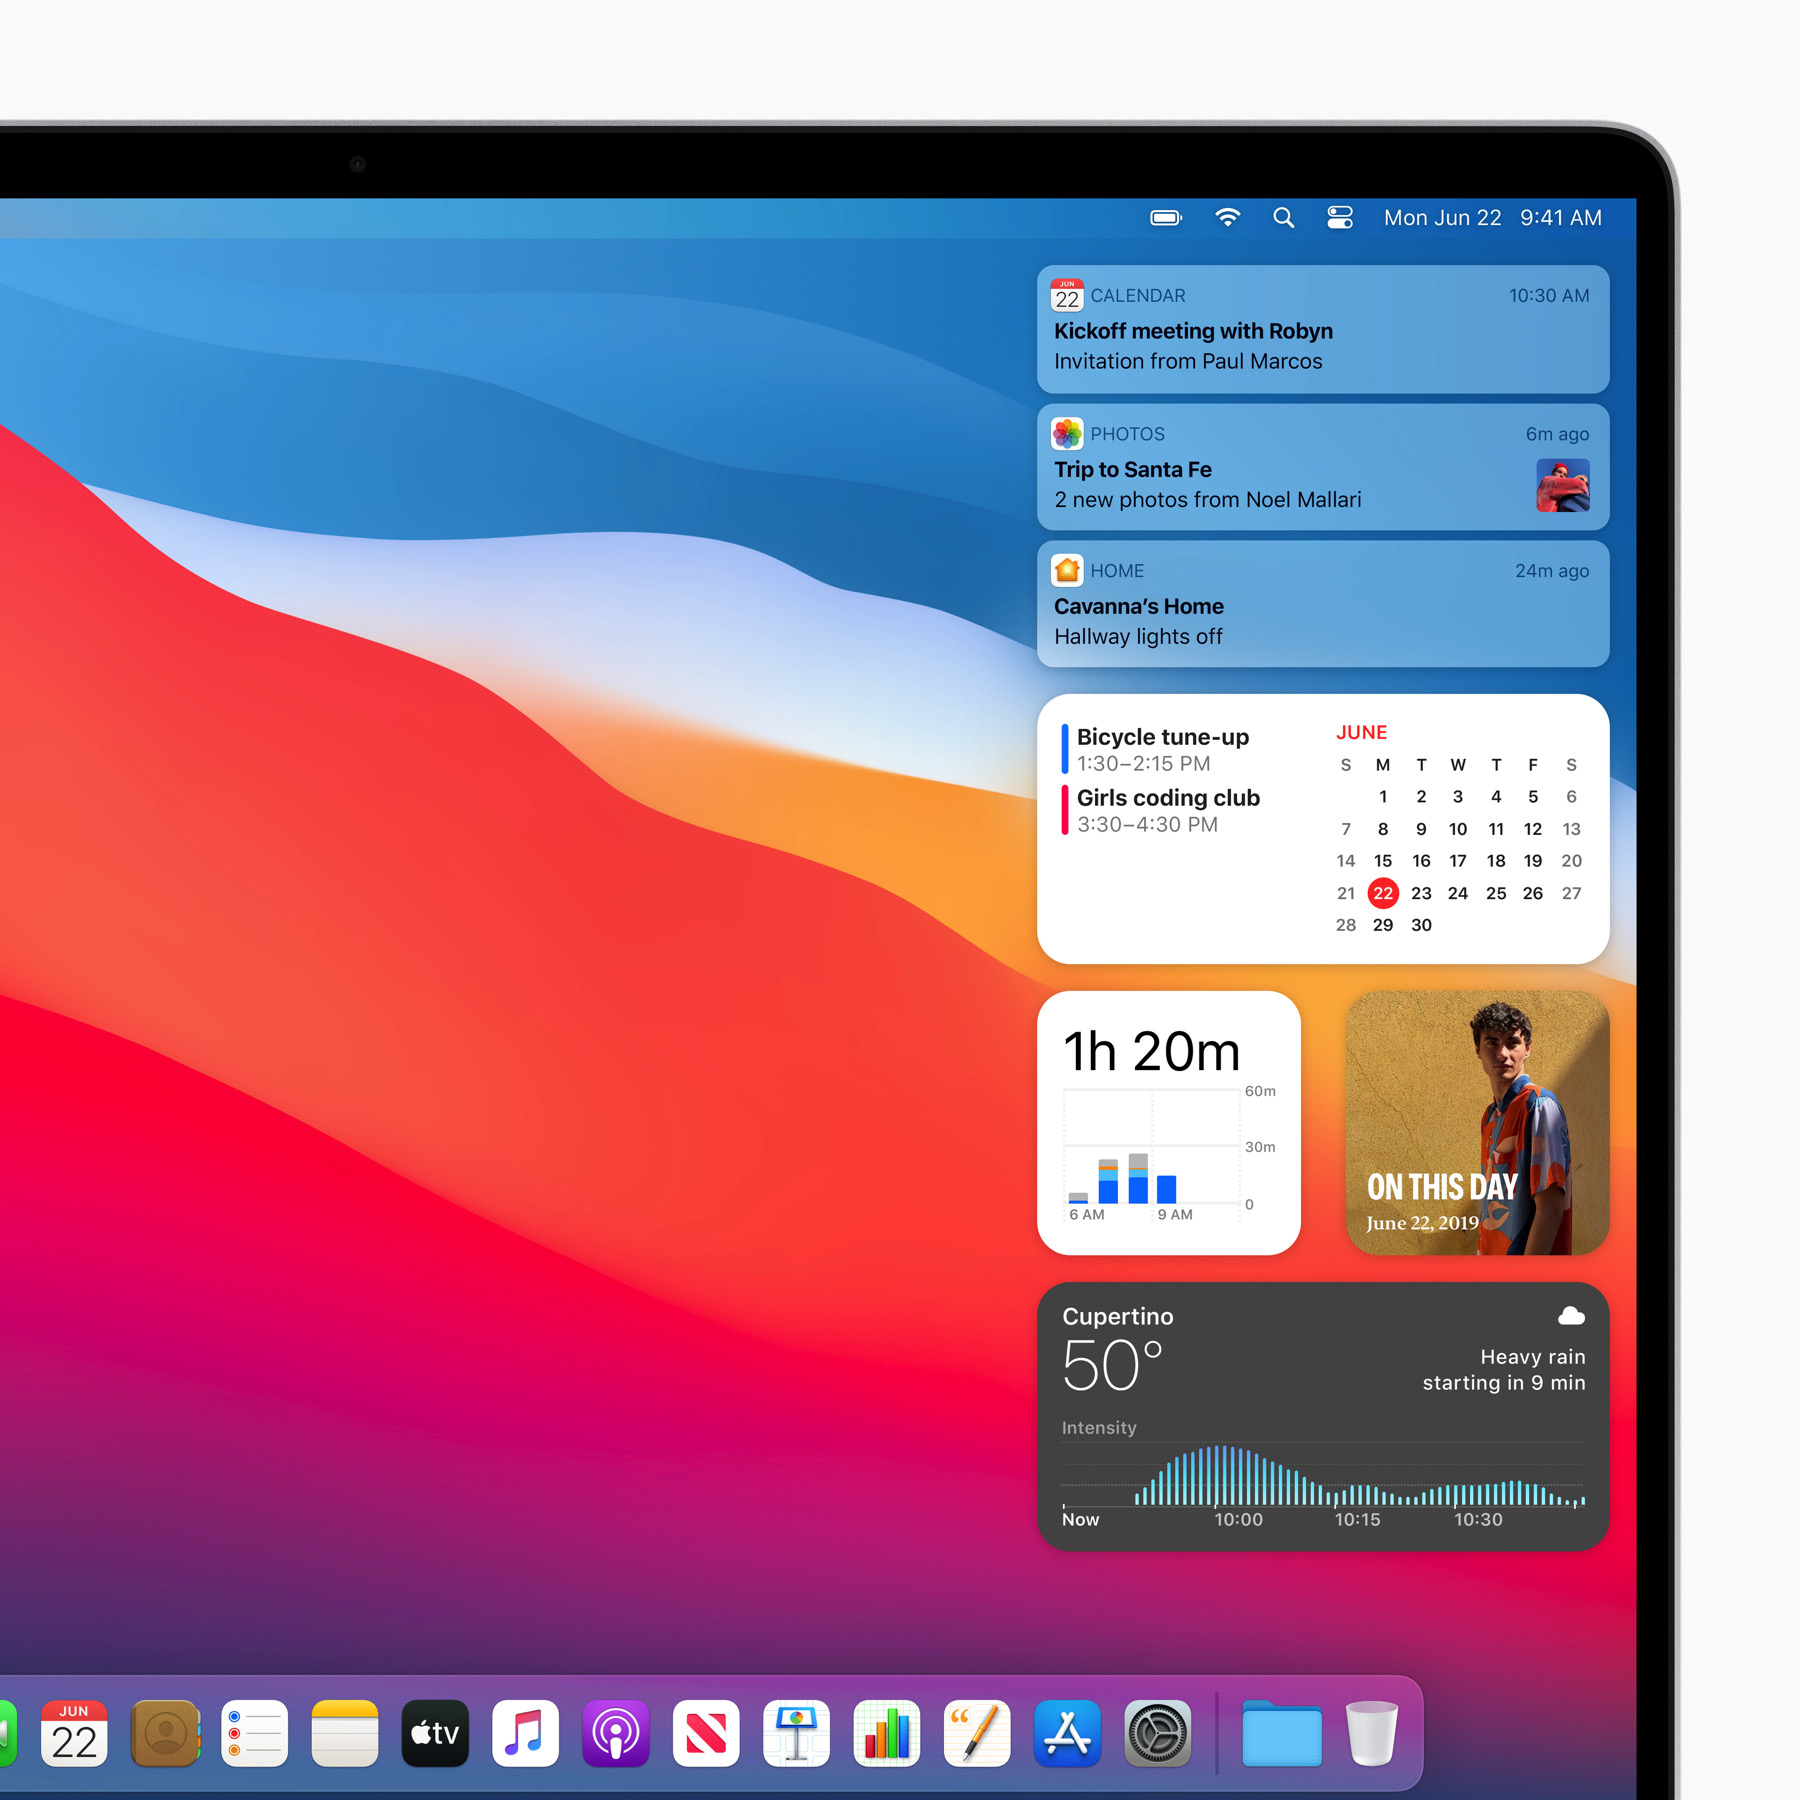Click the Home icon in the Cavanna's Home notification
Screen dimensions: 1800x1800
1067,570
